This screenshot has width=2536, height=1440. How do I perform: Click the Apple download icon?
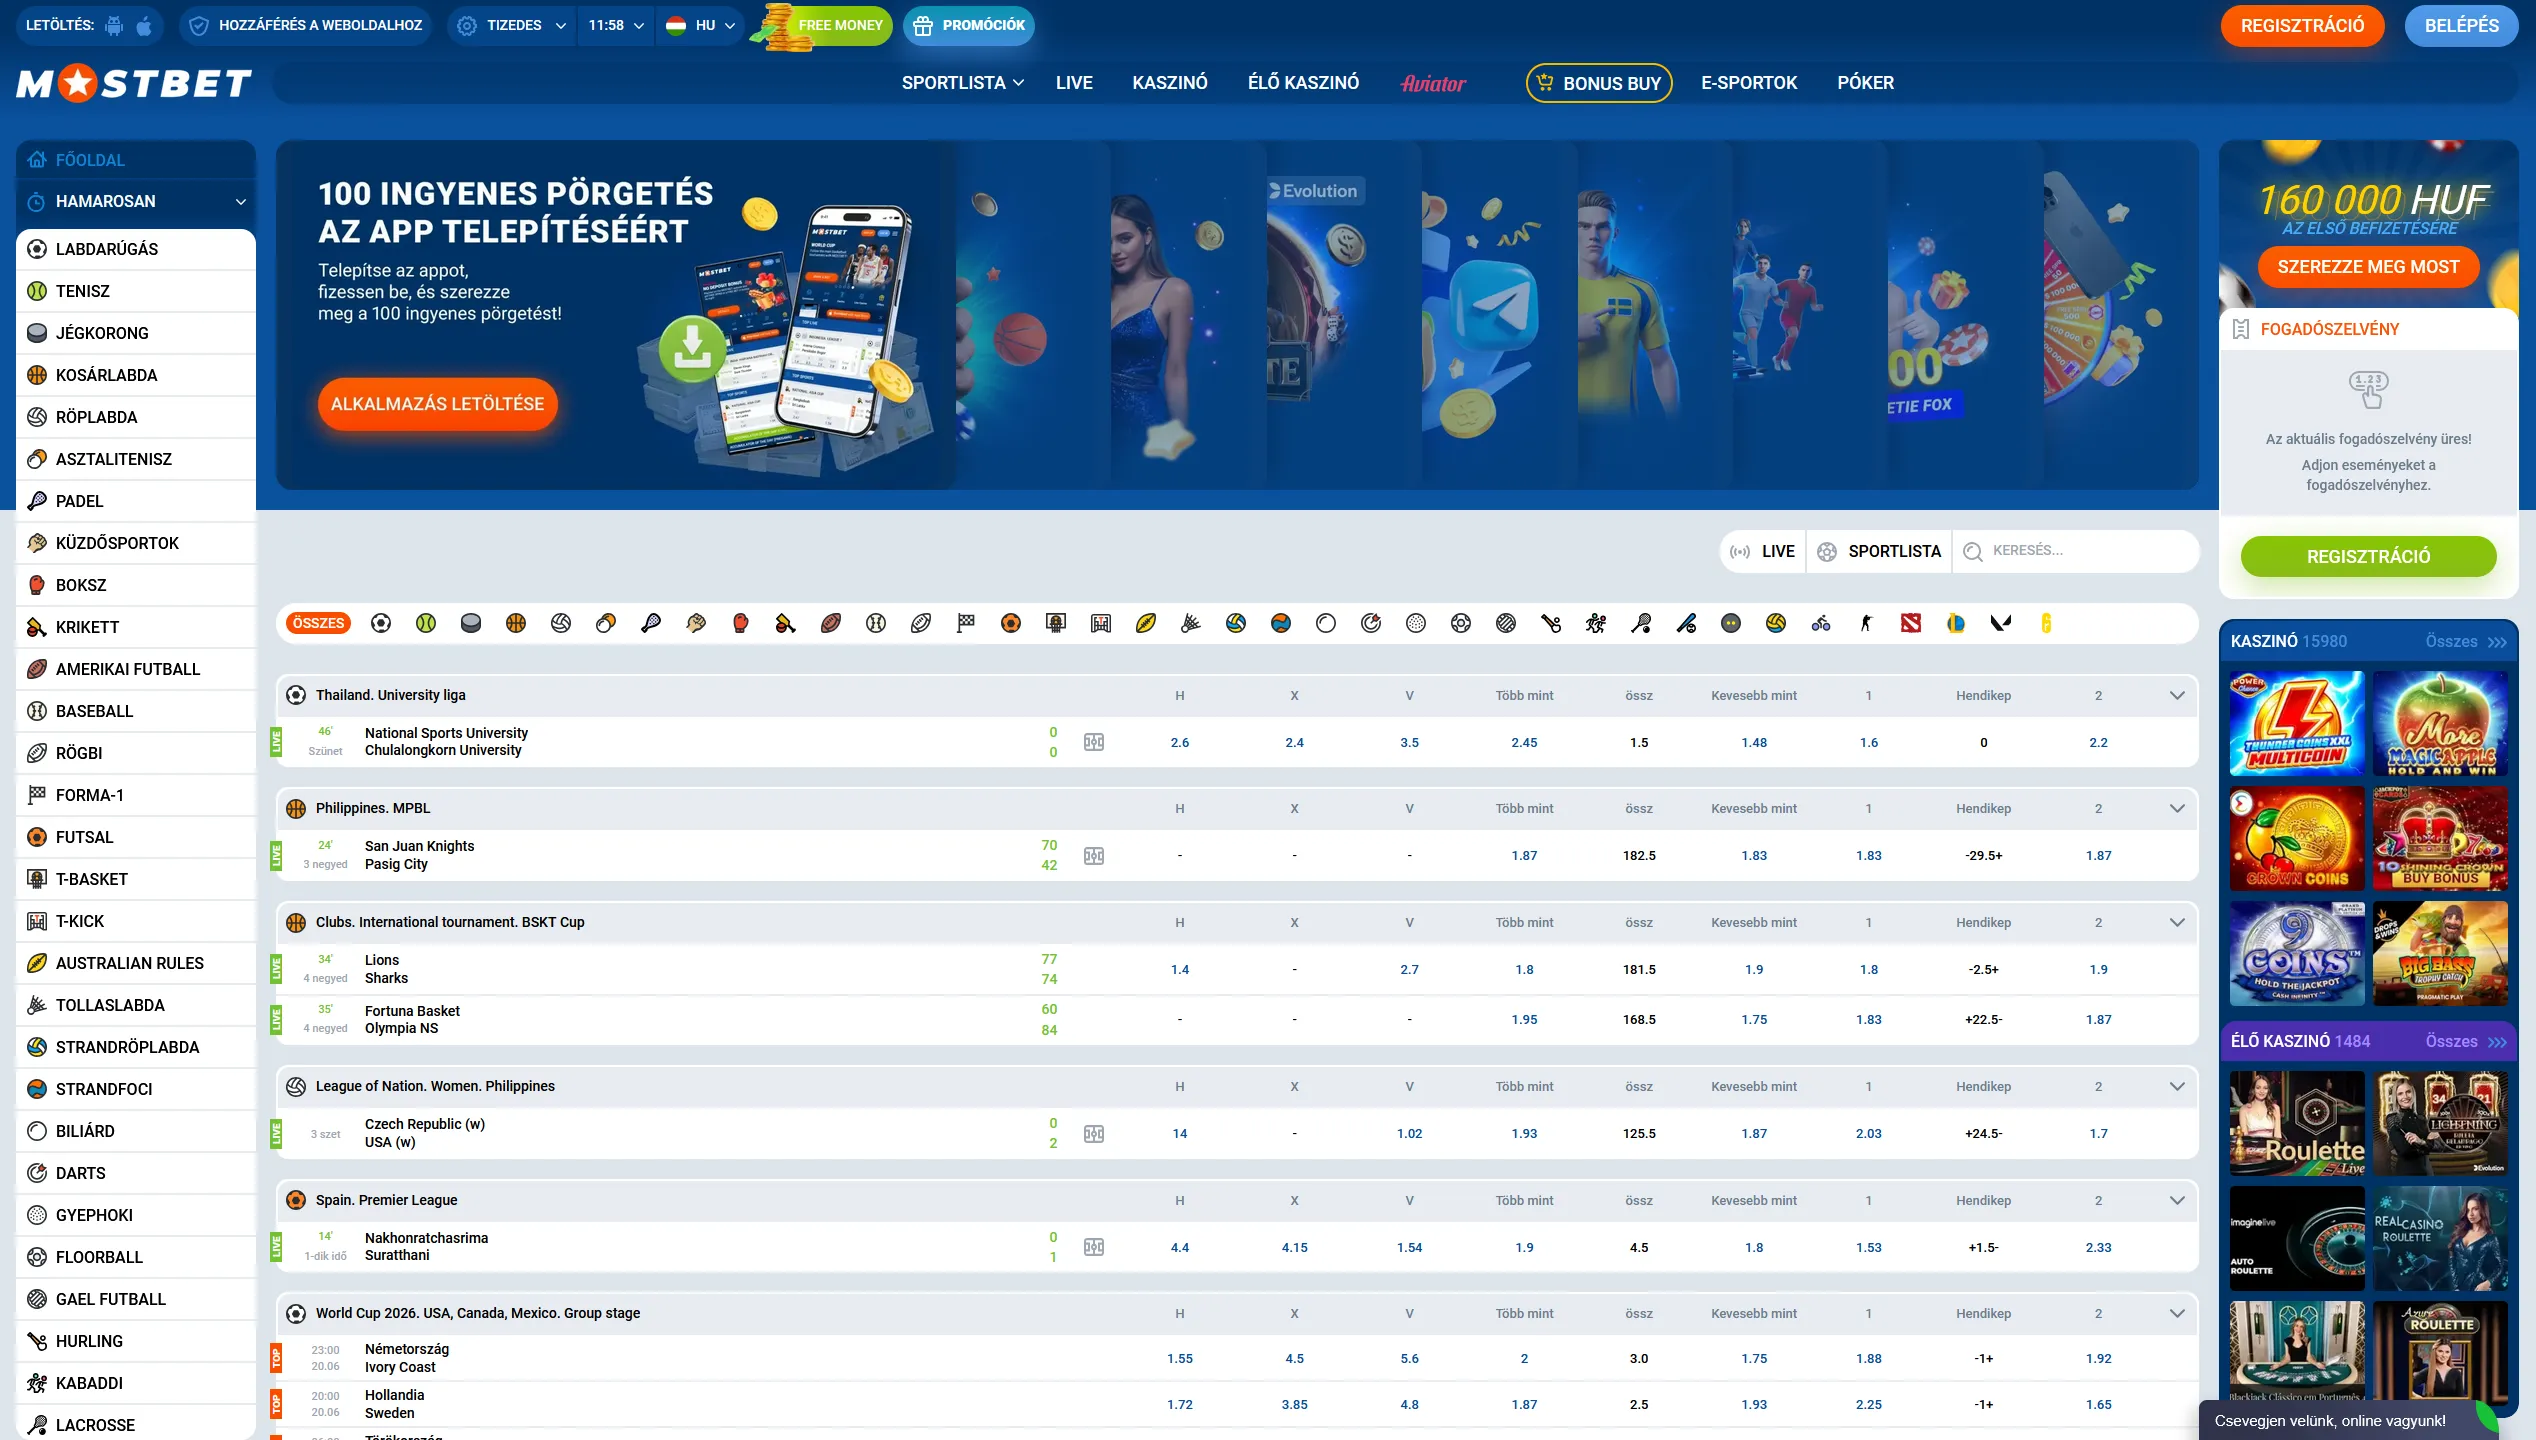144,25
